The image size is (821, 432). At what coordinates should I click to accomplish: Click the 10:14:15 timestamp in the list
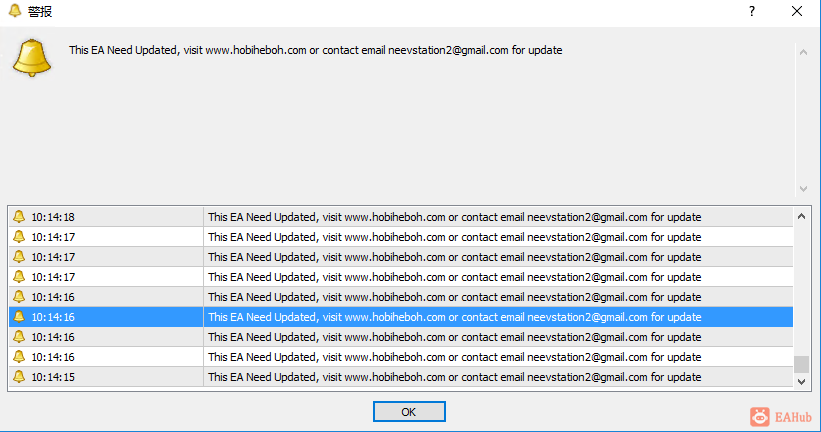coord(53,377)
